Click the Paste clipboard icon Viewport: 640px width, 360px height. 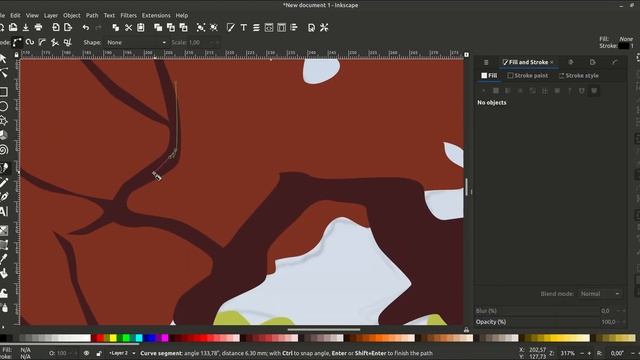tap(141, 27)
